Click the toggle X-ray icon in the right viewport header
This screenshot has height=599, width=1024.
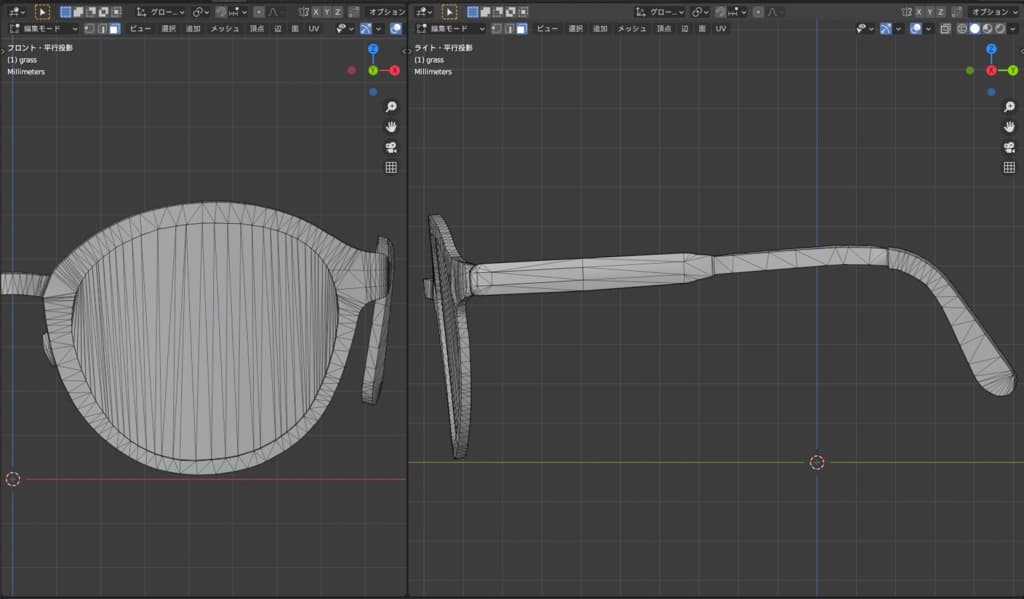pyautogui.click(x=945, y=29)
